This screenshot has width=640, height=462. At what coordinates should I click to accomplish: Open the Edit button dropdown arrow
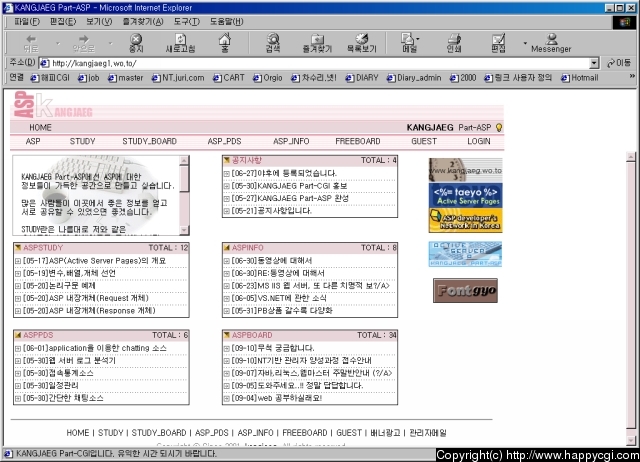525,42
